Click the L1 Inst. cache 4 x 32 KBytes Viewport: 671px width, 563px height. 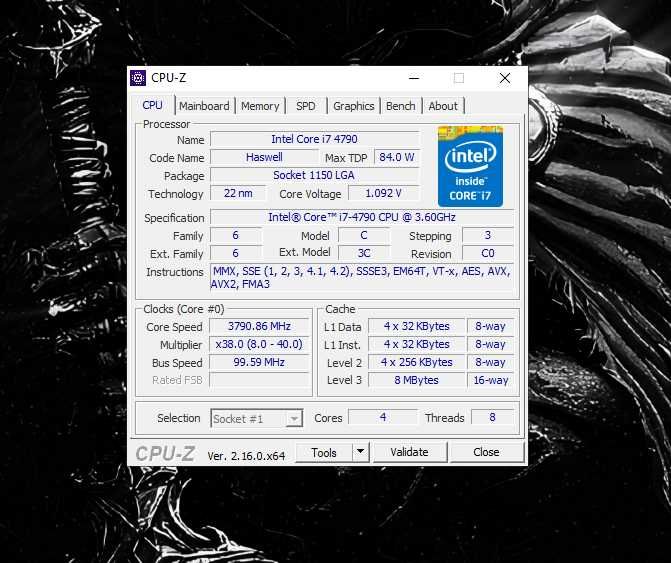[416, 344]
